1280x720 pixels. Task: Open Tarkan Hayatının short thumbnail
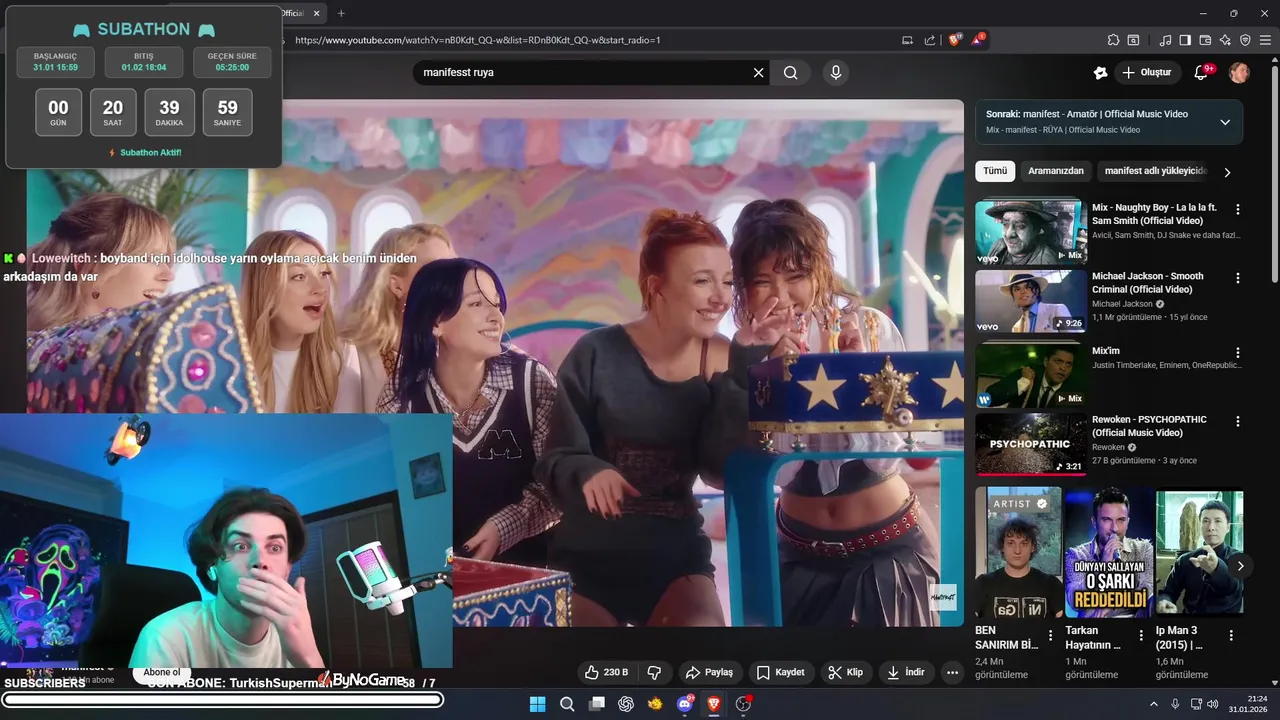pos(1109,552)
